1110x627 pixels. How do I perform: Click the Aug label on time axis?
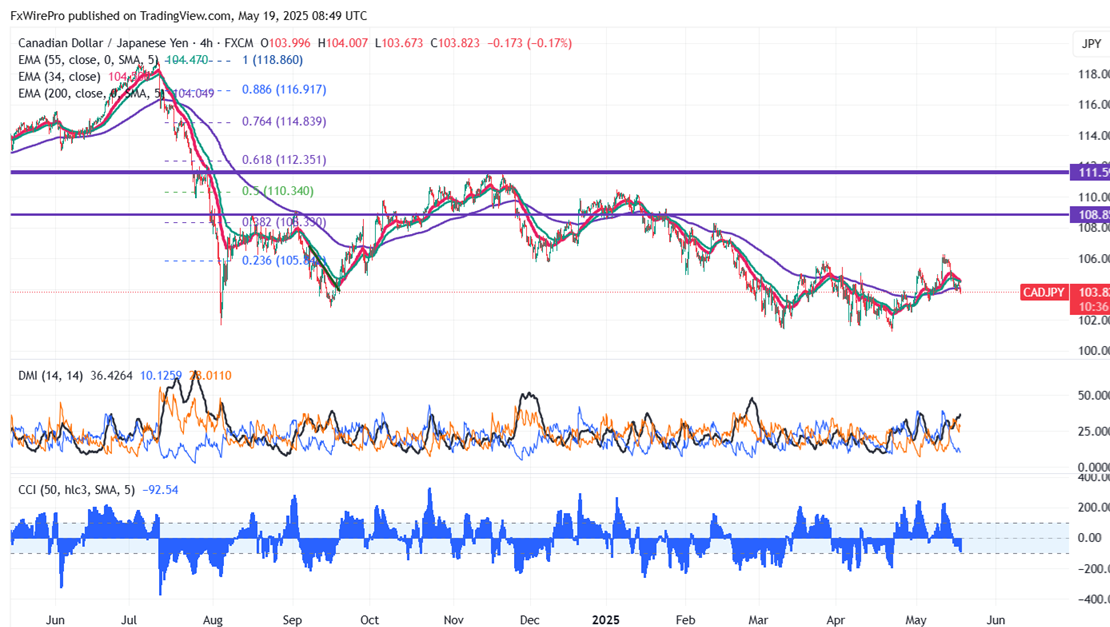pyautogui.click(x=212, y=620)
